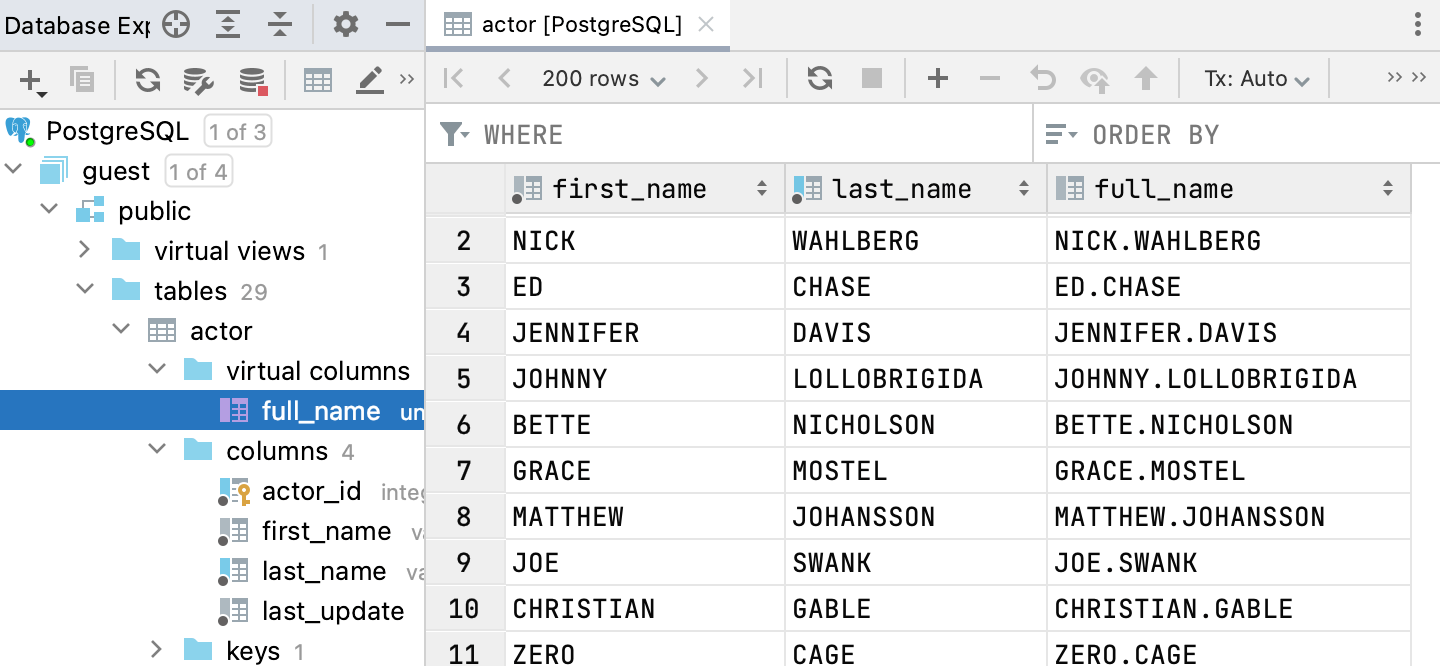The height and width of the screenshot is (666, 1440).
Task: Sort by the last_name column header
Action: [x=900, y=189]
